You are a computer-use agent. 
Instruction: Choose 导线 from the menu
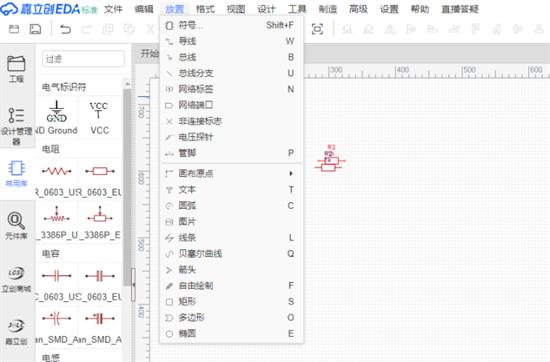[232, 41]
